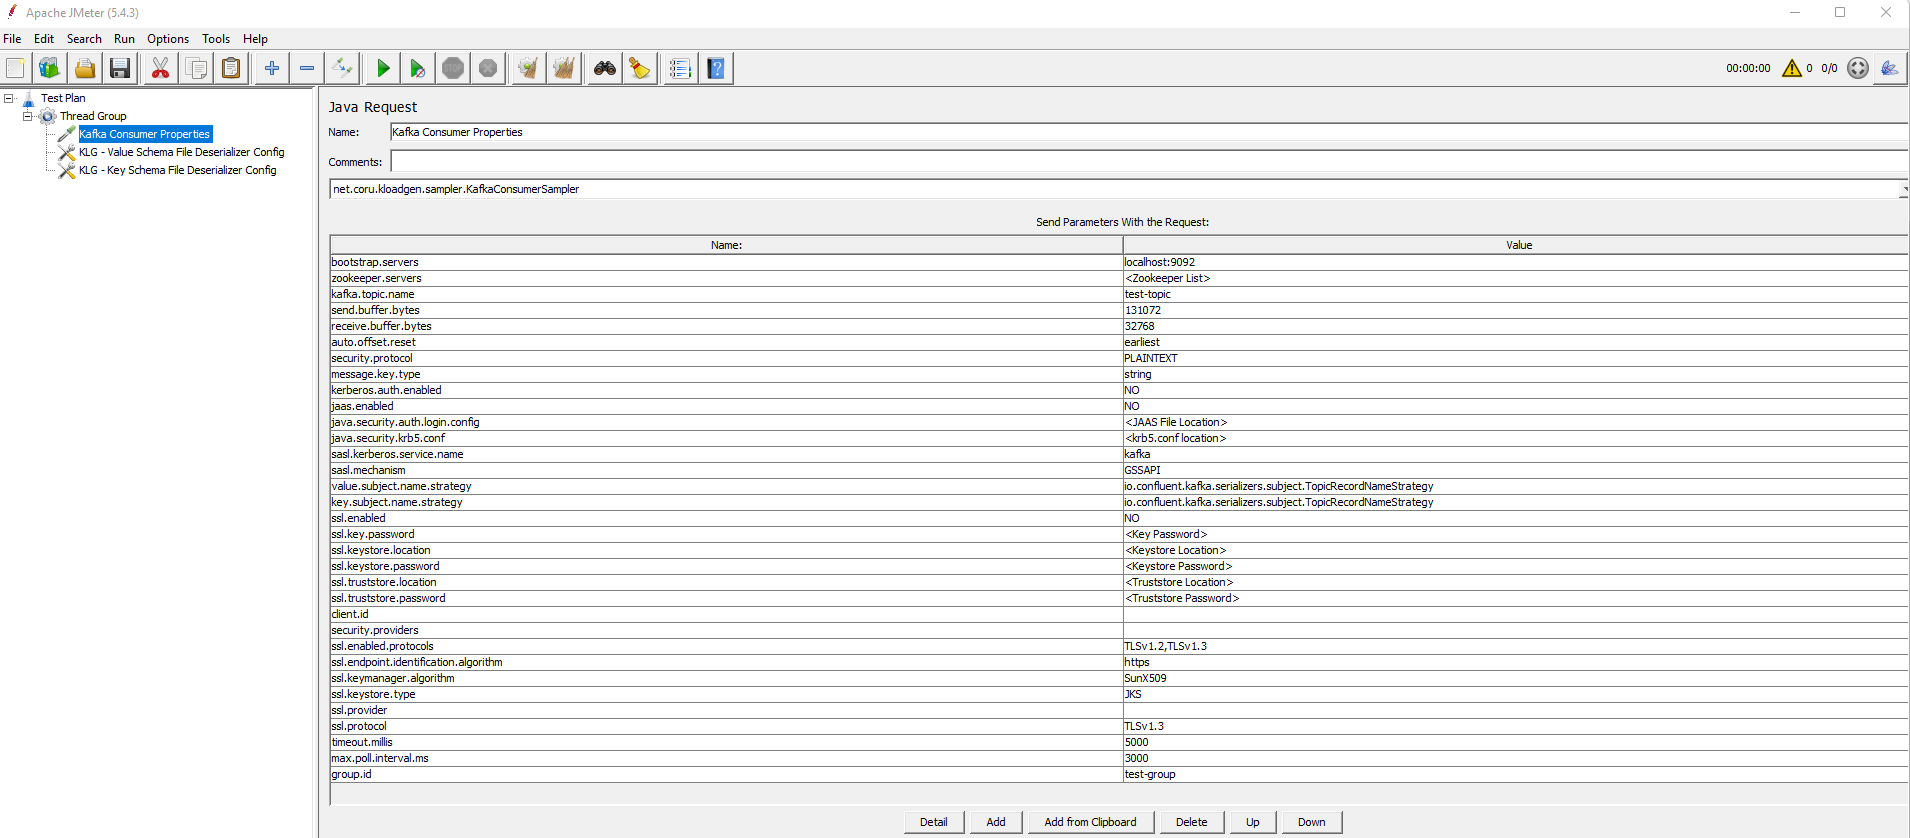The height and width of the screenshot is (838, 1910).
Task: Click the warning triangle log icon
Action: pyautogui.click(x=1792, y=68)
